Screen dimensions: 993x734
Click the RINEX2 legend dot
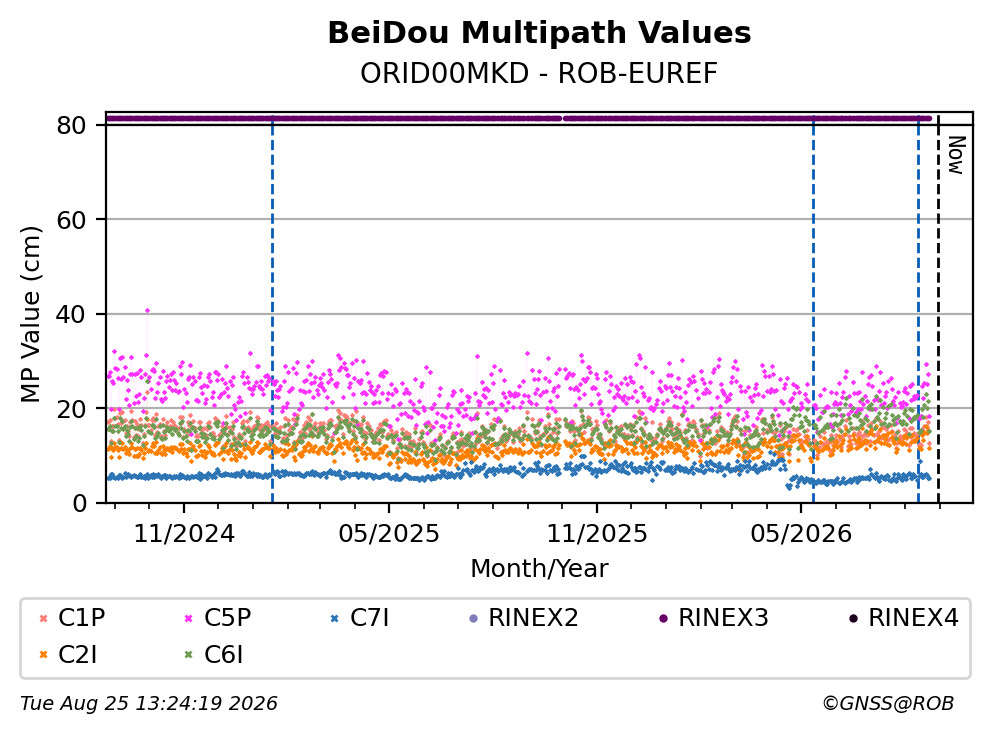(x=473, y=618)
